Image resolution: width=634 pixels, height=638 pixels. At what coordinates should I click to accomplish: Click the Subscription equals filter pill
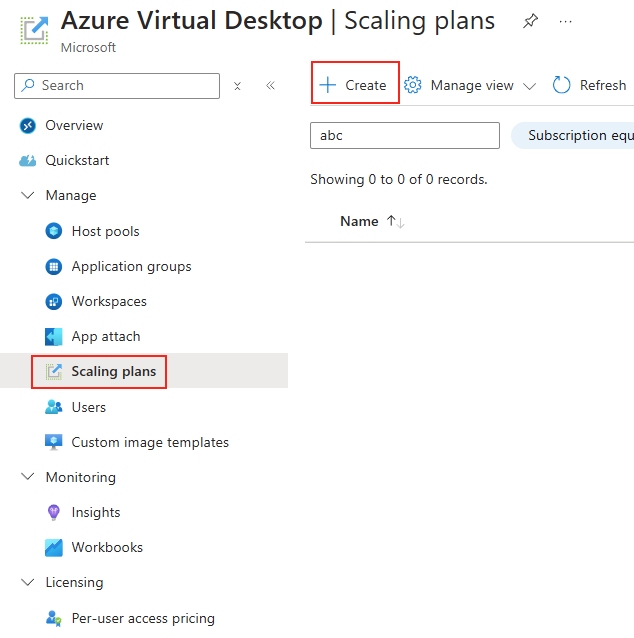point(573,135)
